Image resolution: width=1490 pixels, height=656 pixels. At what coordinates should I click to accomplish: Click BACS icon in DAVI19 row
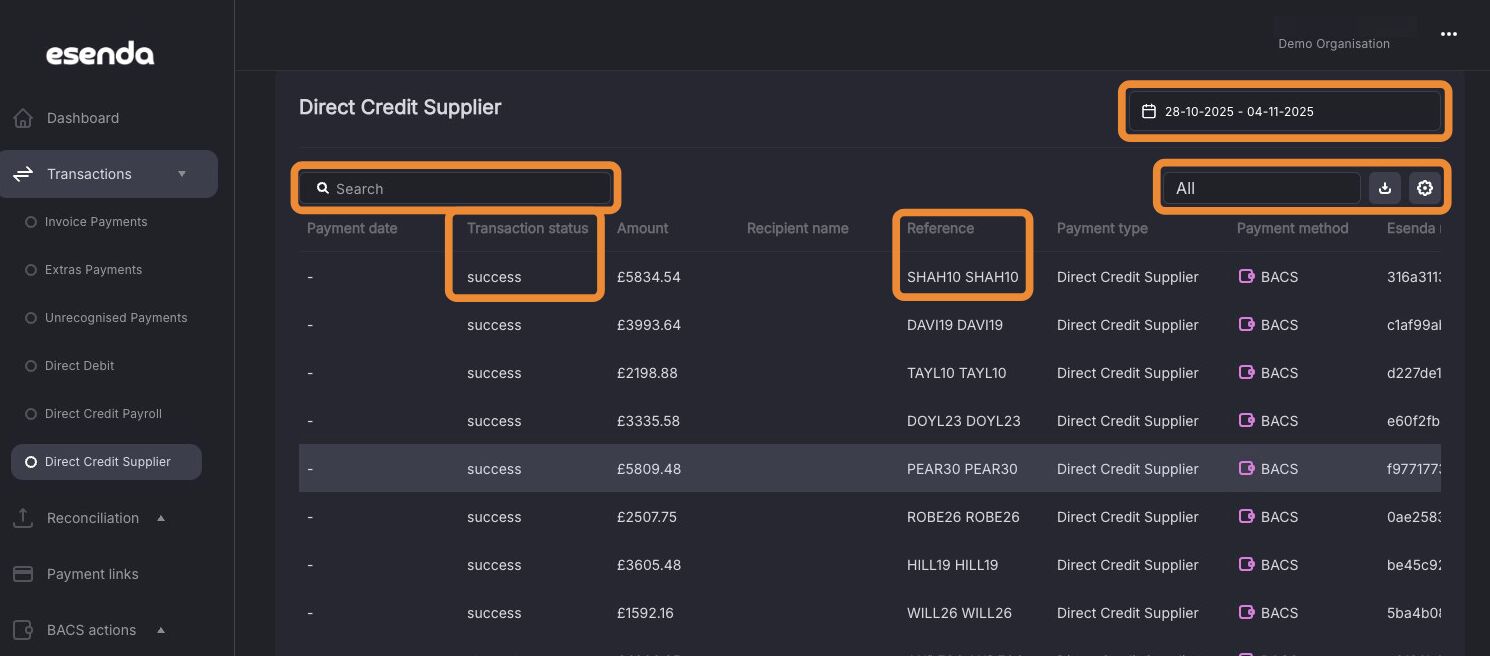(x=1246, y=325)
